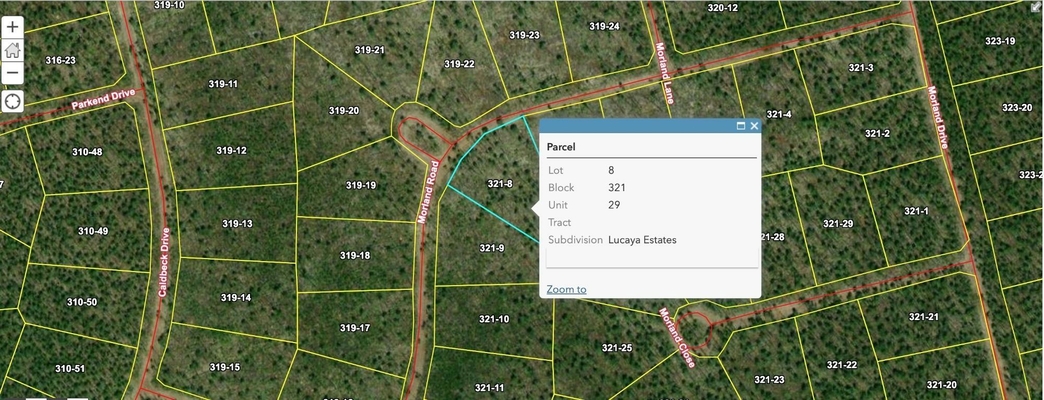Close the Parcel info popup

(754, 126)
